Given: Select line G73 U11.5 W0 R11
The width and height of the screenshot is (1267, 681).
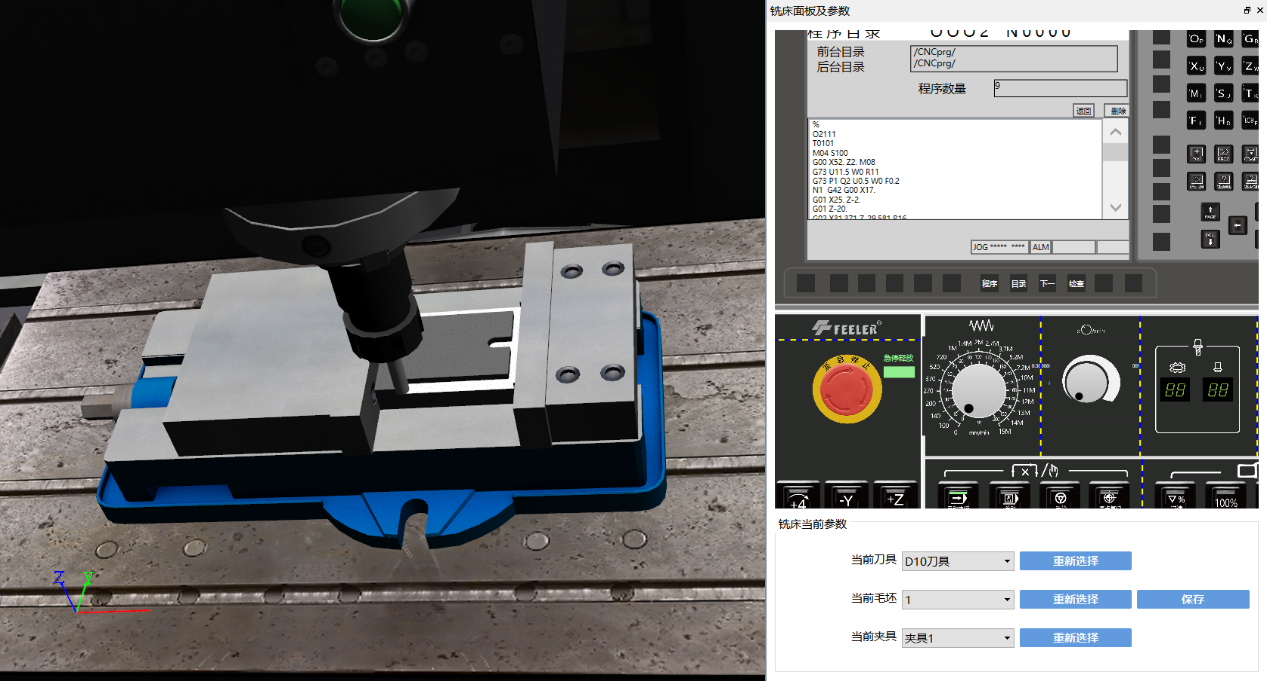Looking at the screenshot, I should coord(845,172).
